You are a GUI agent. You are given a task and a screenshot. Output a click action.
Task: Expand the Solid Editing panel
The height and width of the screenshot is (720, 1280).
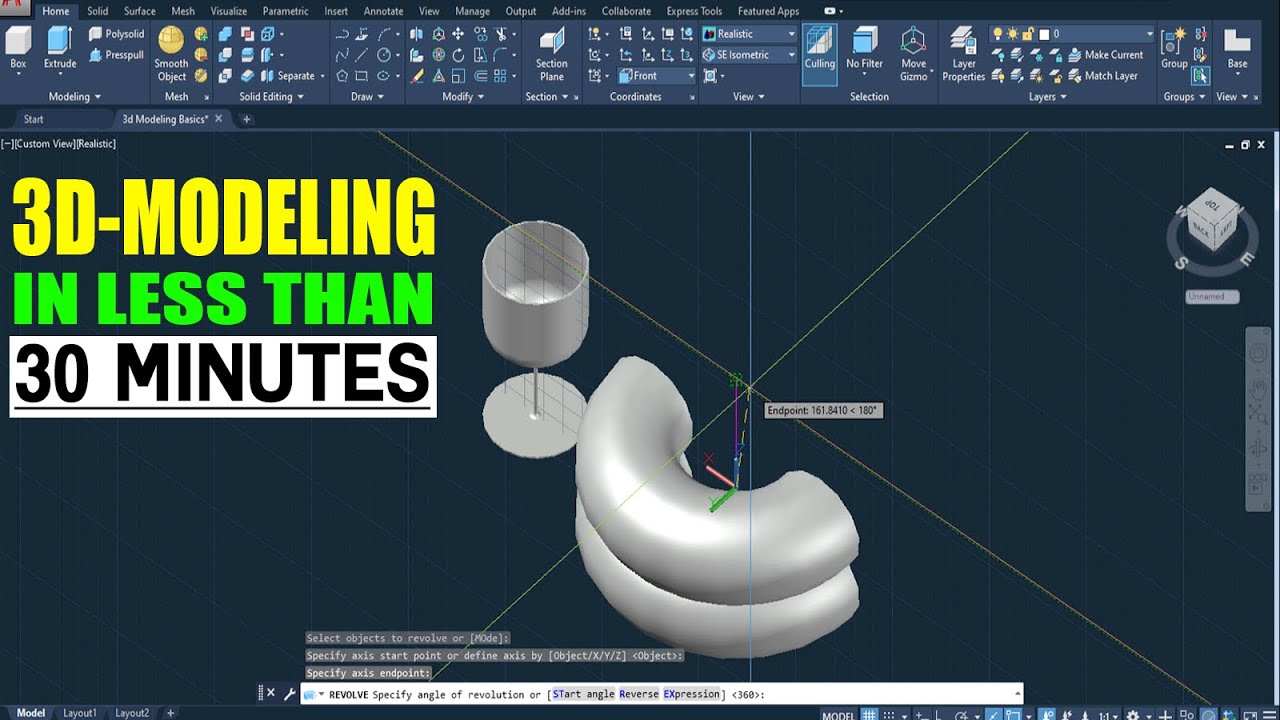[270, 97]
